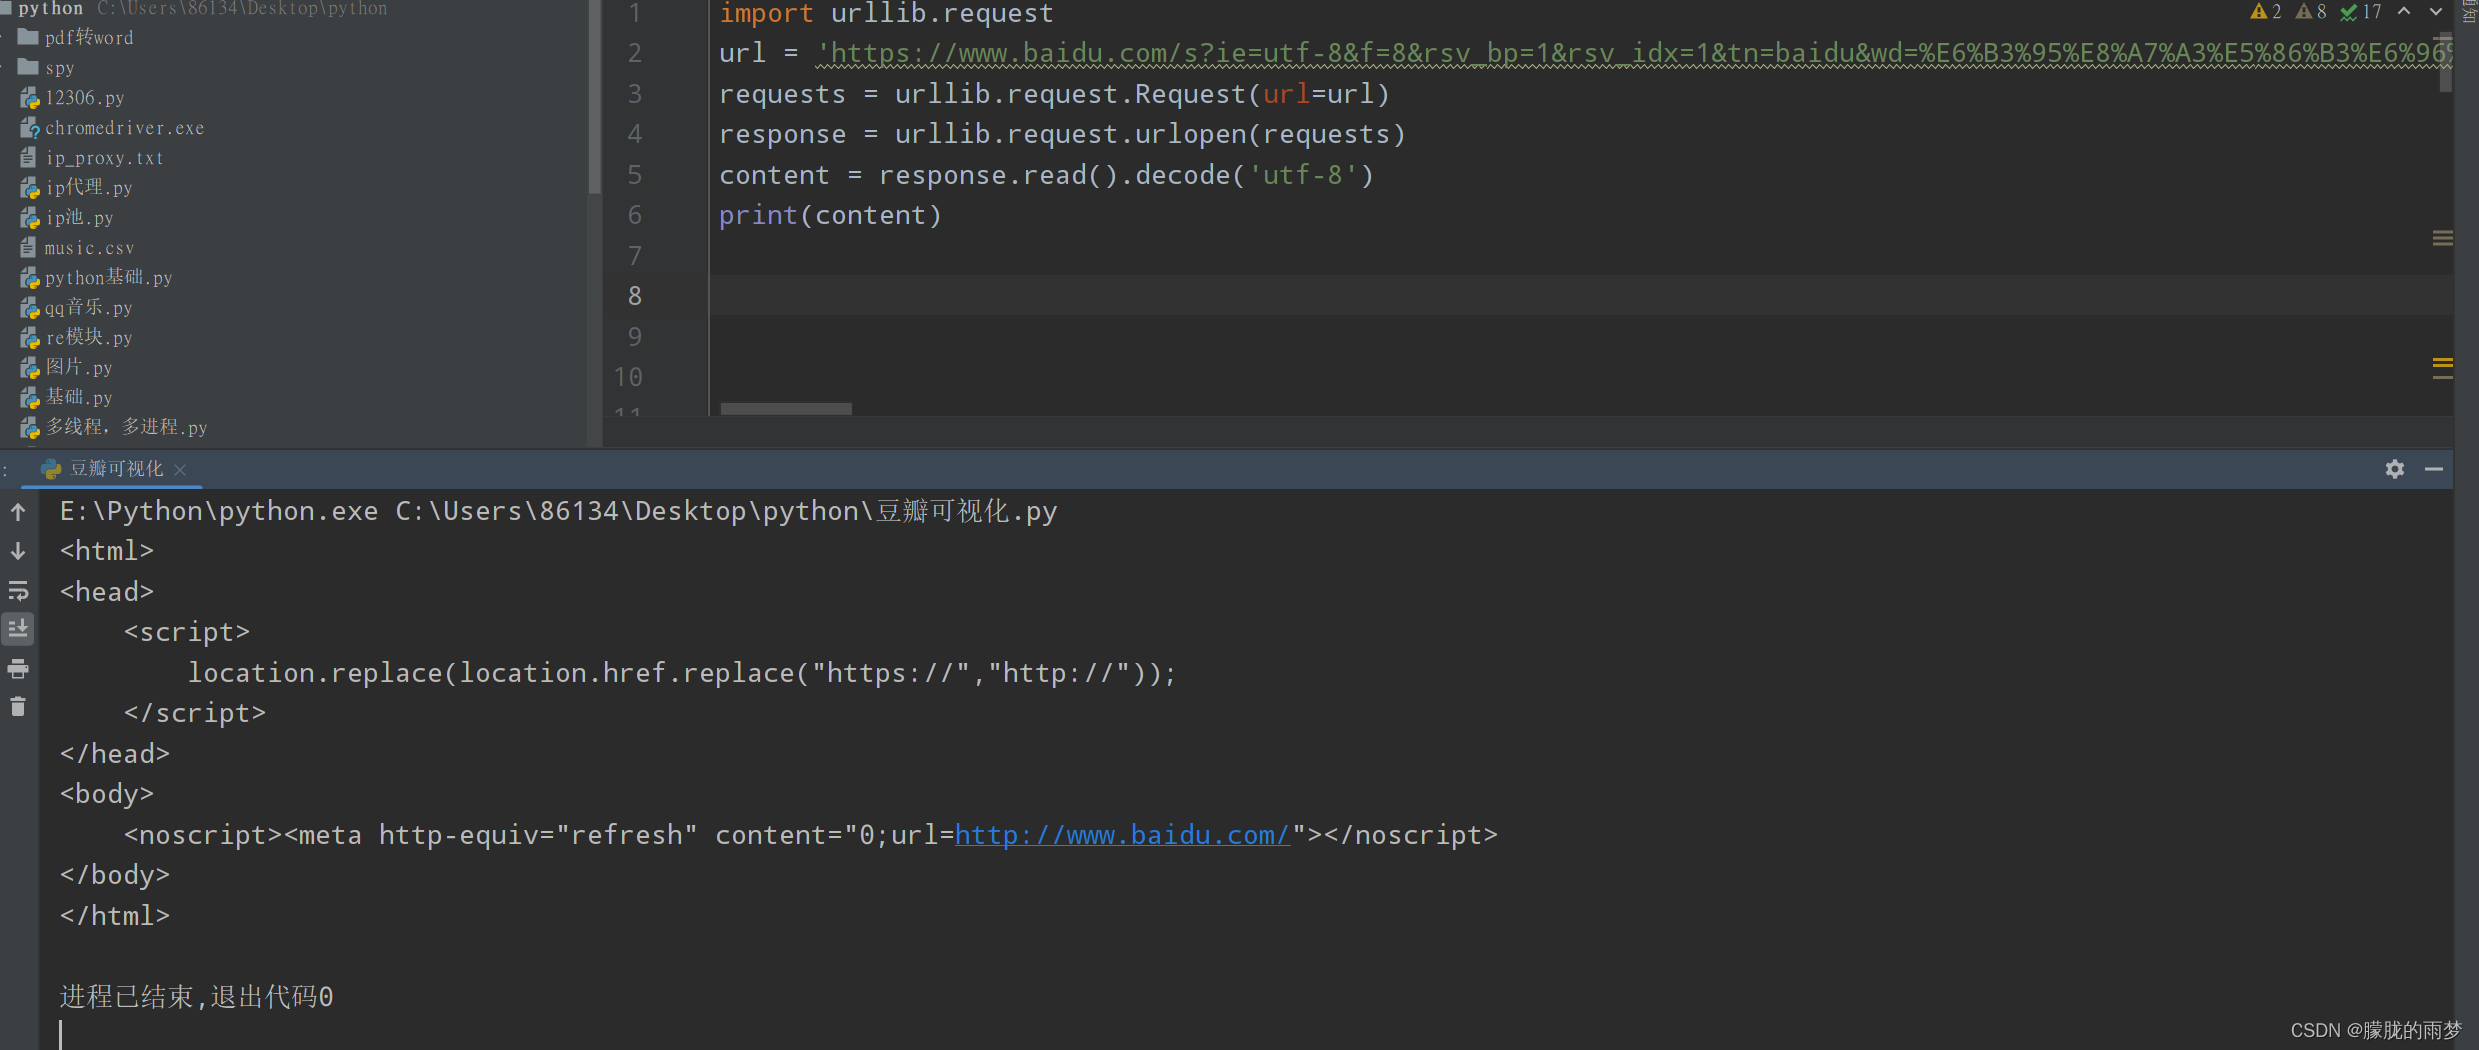The height and width of the screenshot is (1050, 2479).
Task: Open run panel settings gear
Action: tap(2395, 469)
